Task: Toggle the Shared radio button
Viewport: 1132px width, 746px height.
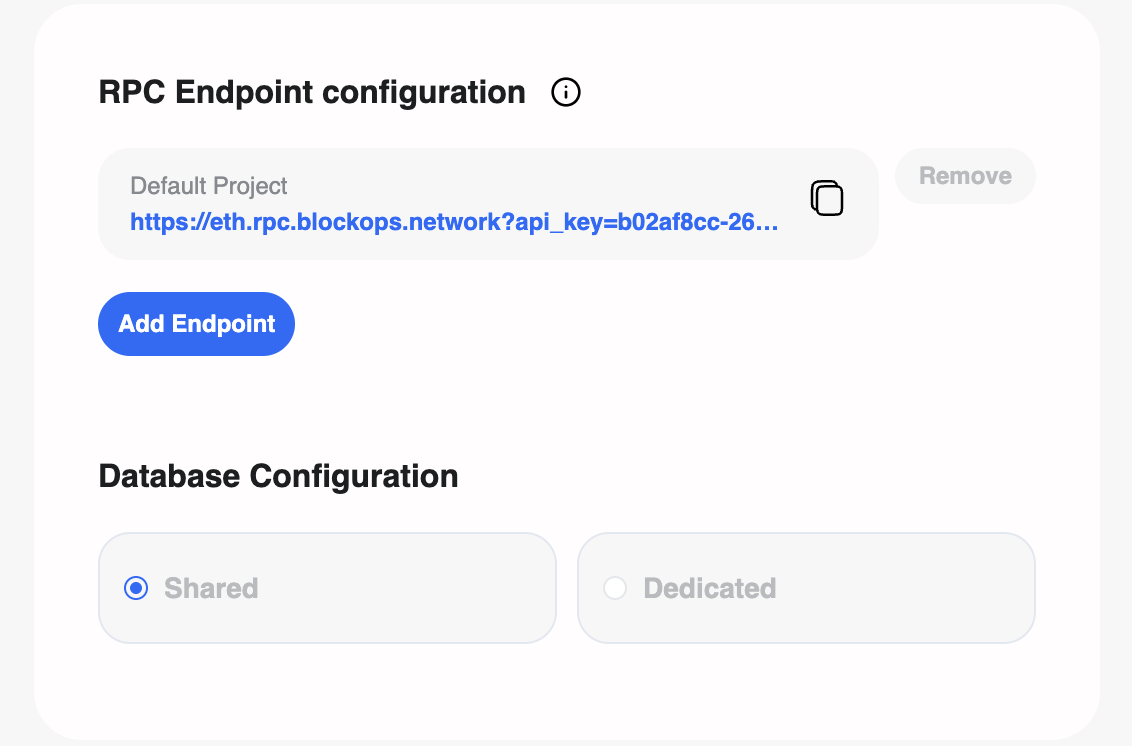Action: (135, 588)
